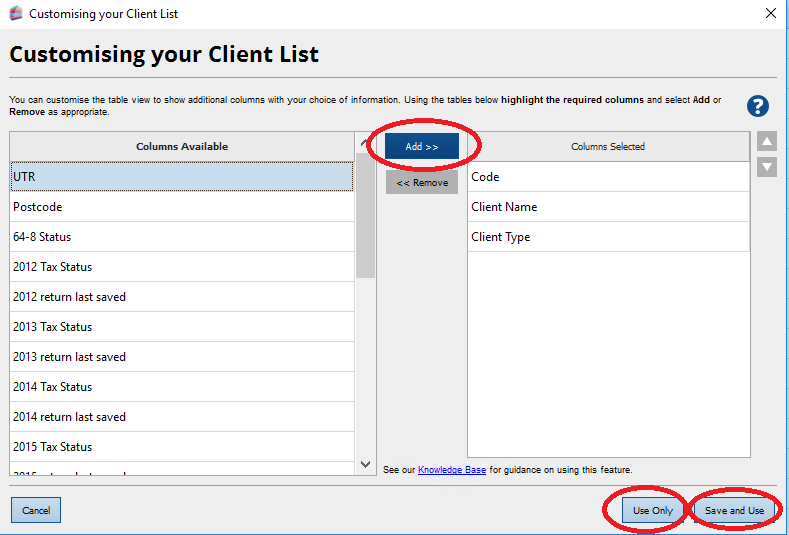Select Postcode in Columns Available list

tap(181, 207)
